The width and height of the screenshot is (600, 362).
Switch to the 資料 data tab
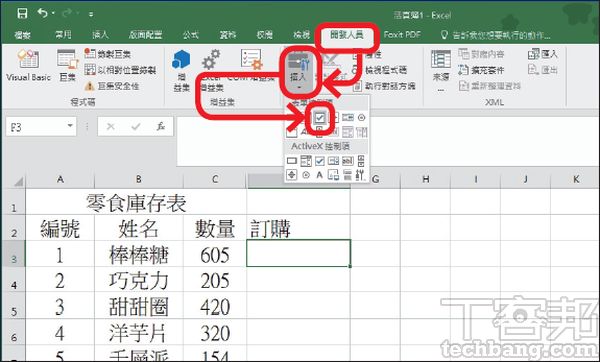[x=228, y=35]
